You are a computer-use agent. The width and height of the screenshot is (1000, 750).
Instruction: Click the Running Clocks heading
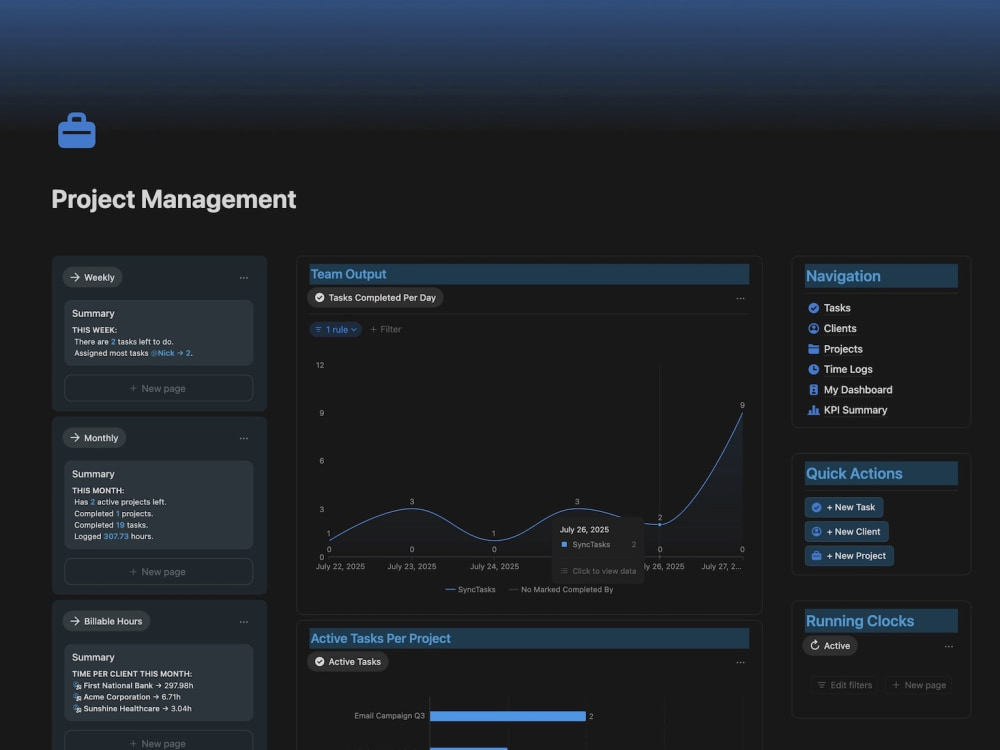[860, 621]
